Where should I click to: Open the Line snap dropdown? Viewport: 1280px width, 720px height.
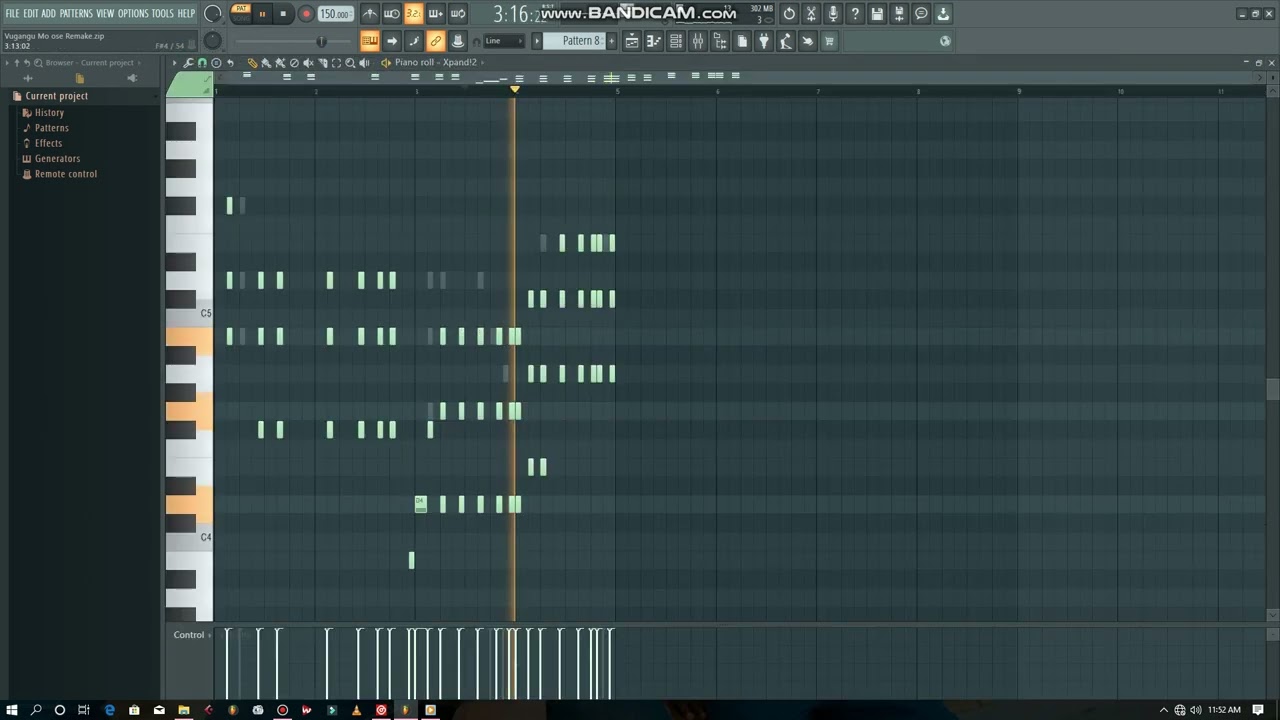(x=503, y=41)
